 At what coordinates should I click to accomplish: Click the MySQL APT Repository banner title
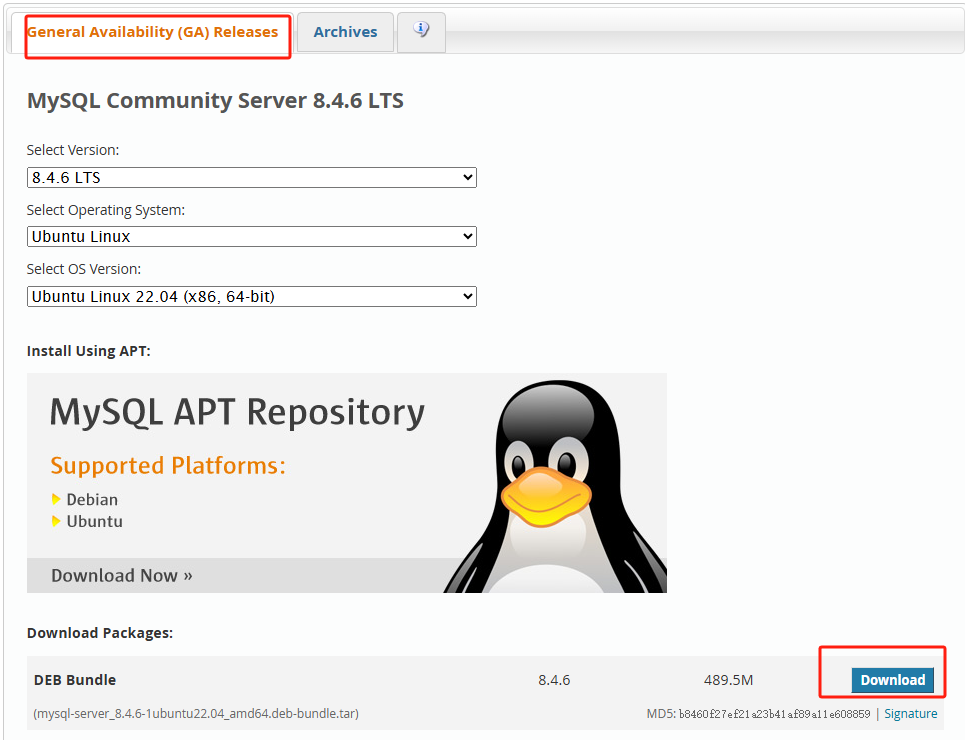click(237, 412)
